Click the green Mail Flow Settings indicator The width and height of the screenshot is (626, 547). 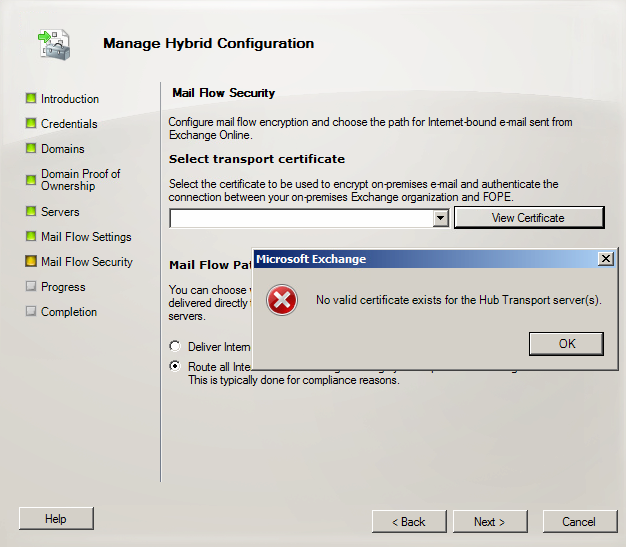[31, 236]
